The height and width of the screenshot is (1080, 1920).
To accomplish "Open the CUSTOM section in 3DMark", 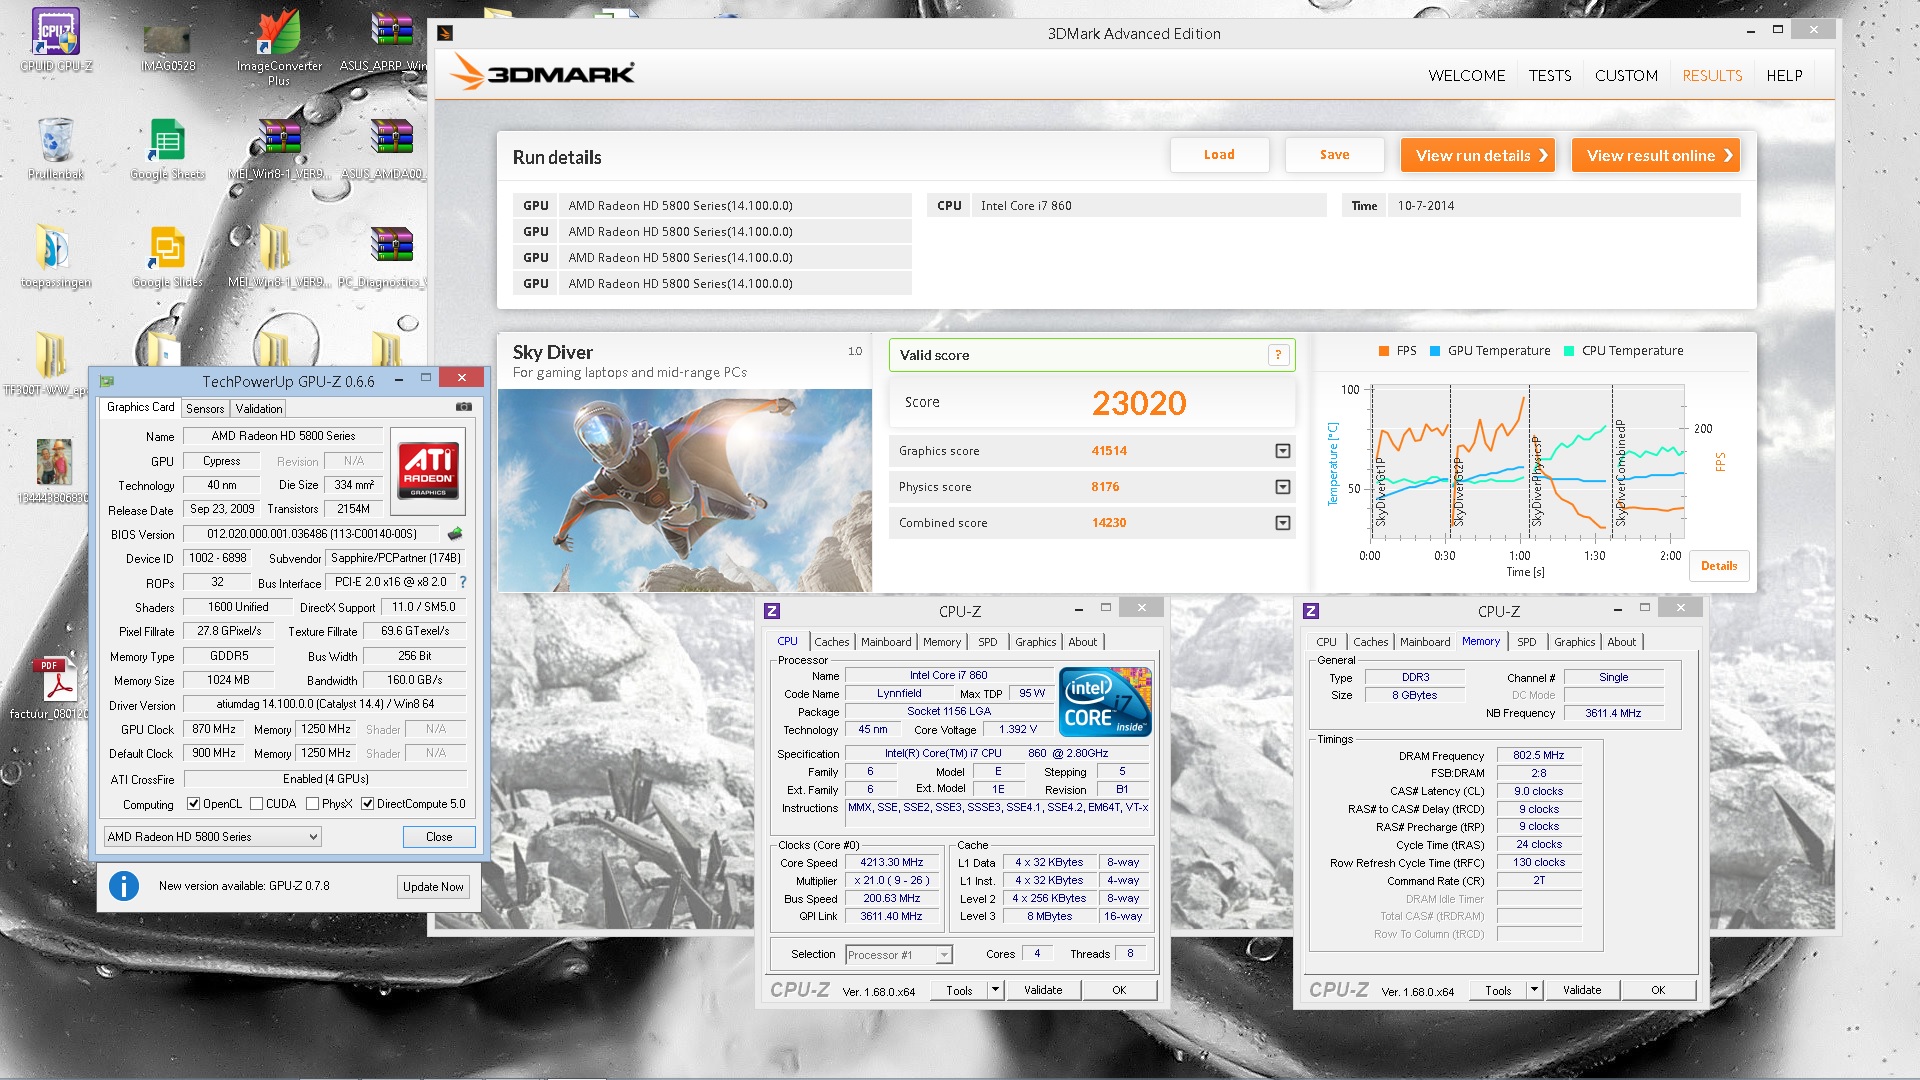I will pyautogui.click(x=1626, y=76).
